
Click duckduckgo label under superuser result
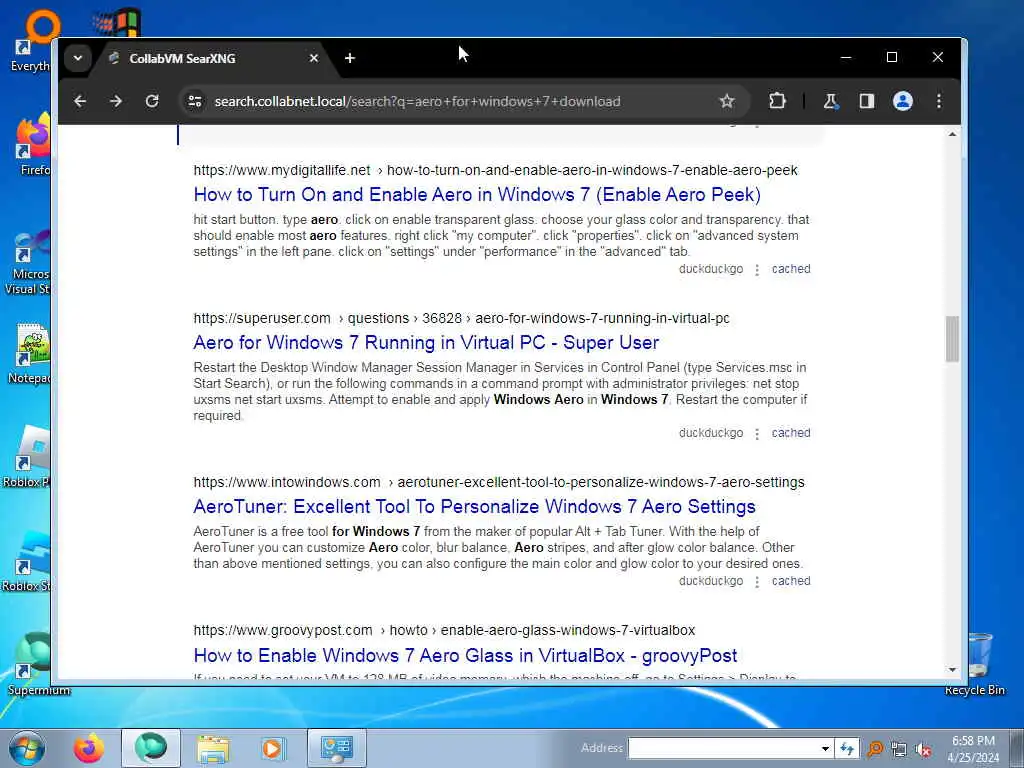click(x=711, y=433)
